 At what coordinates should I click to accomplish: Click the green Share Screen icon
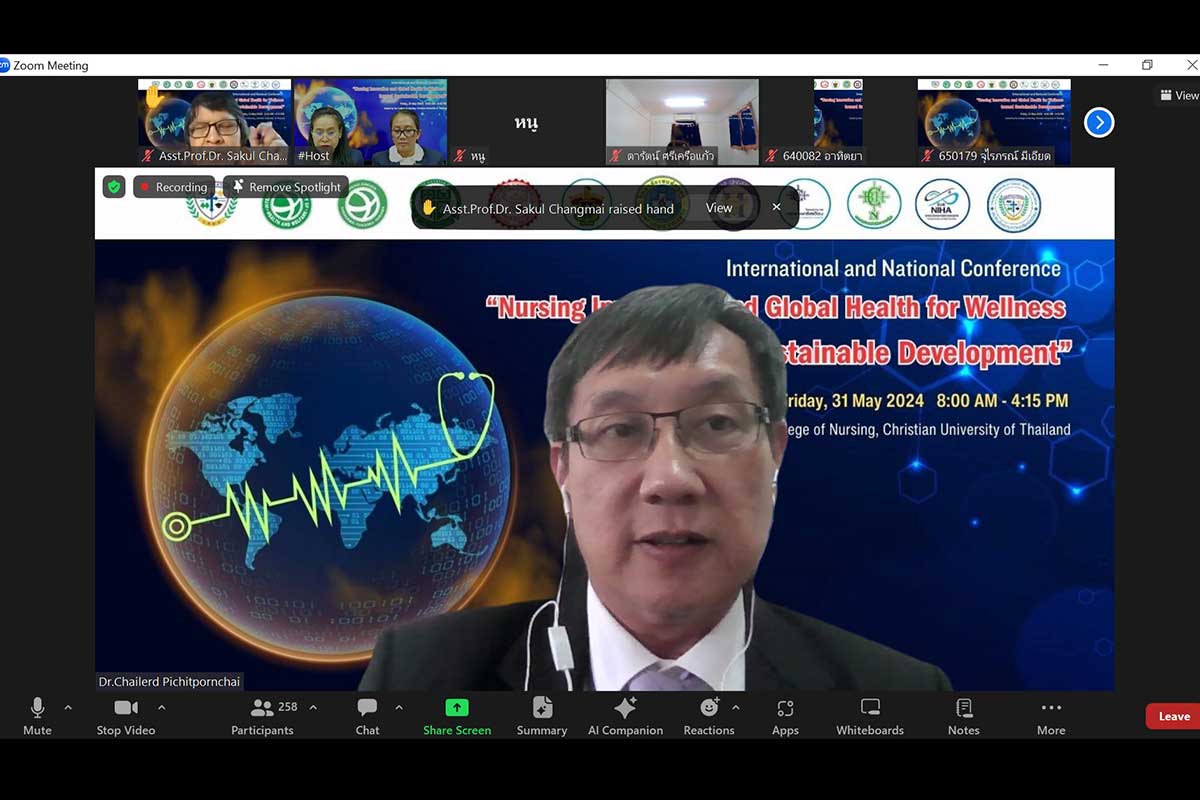coord(457,708)
